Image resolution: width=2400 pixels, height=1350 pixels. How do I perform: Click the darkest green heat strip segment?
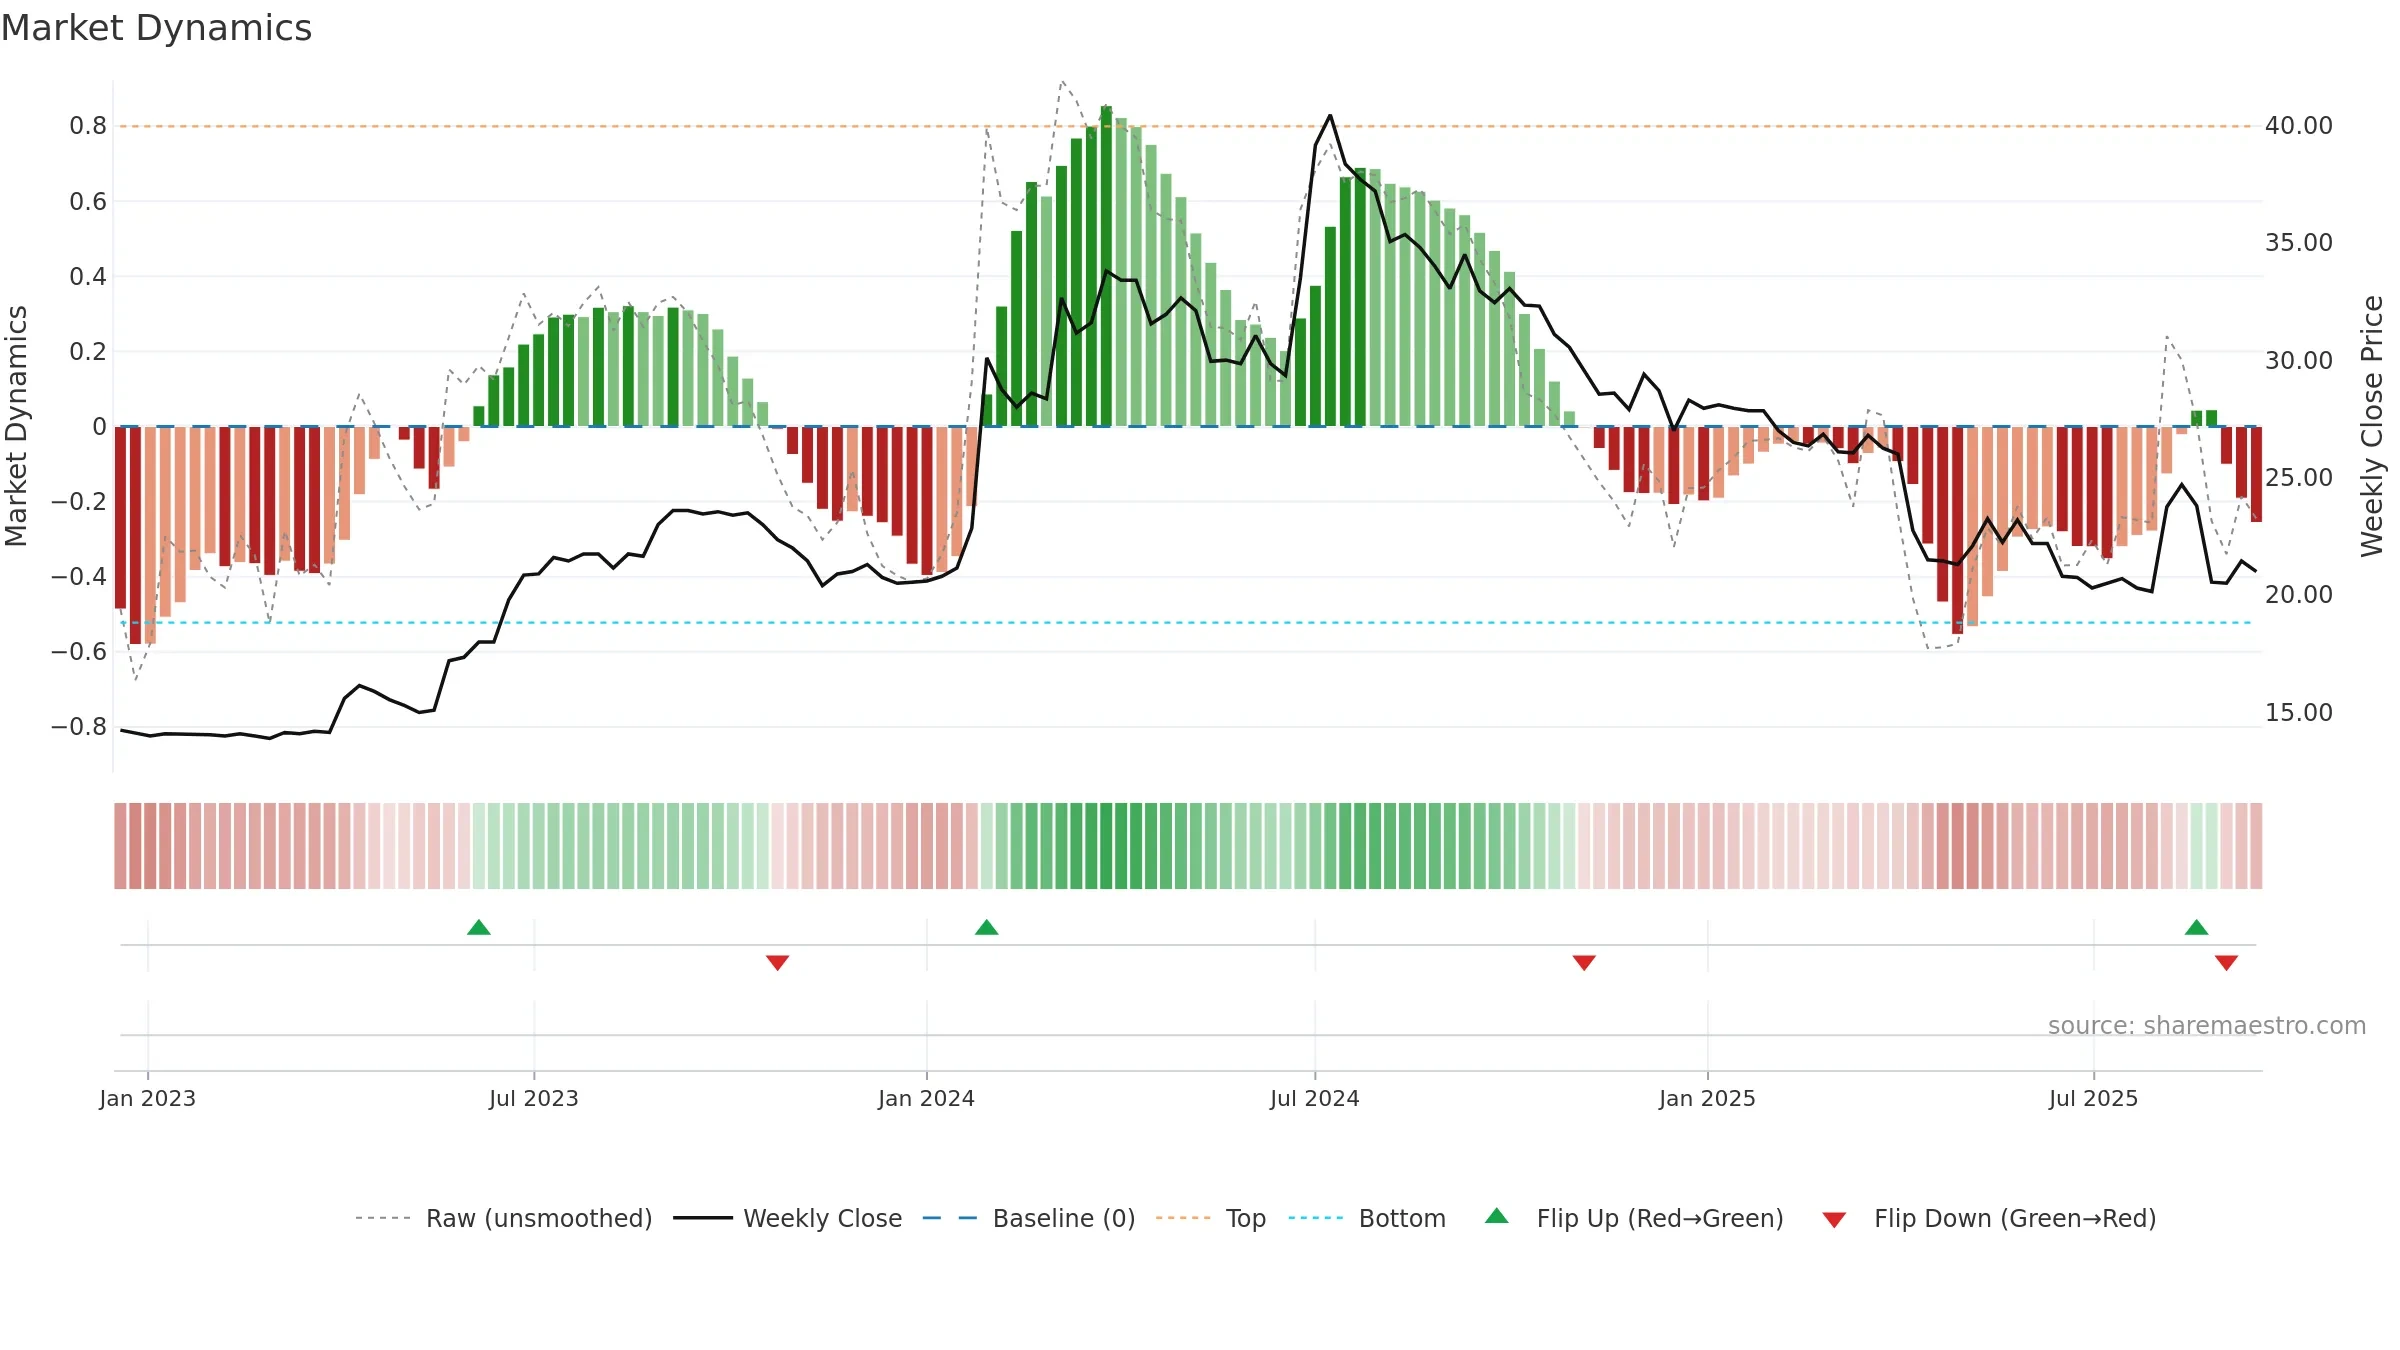pos(1106,846)
